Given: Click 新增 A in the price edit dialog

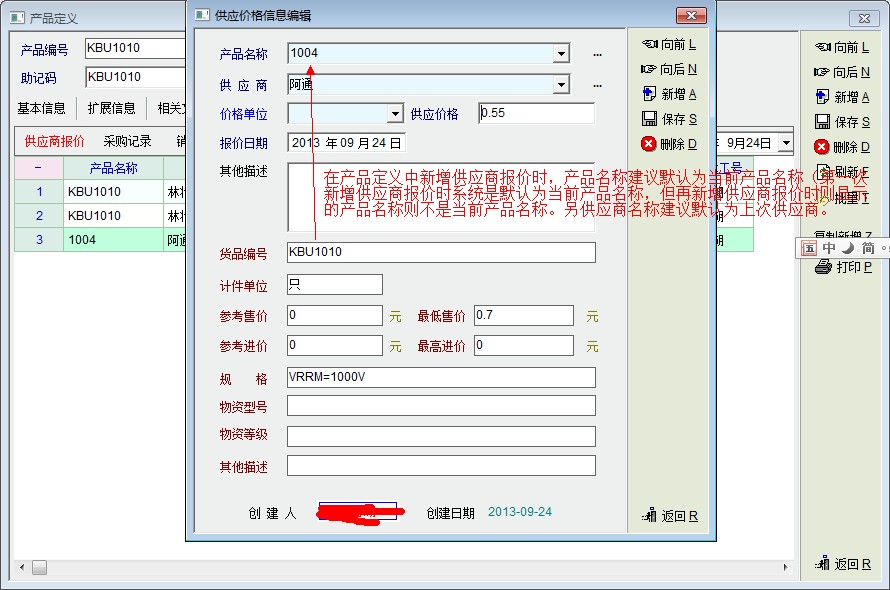Looking at the screenshot, I should pyautogui.click(x=669, y=94).
